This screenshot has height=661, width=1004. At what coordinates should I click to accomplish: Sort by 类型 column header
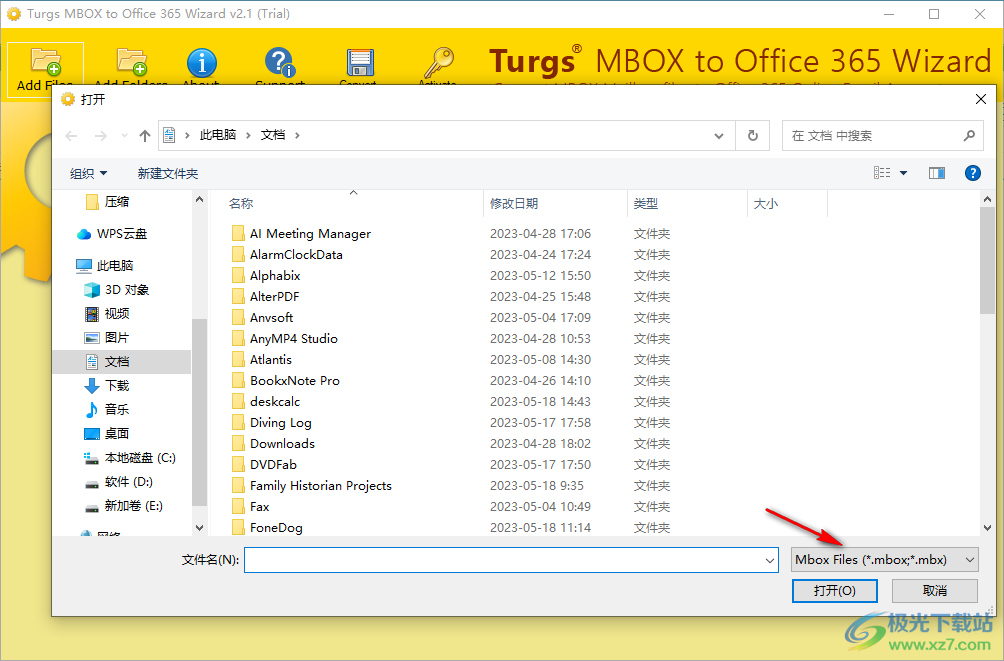(x=645, y=204)
